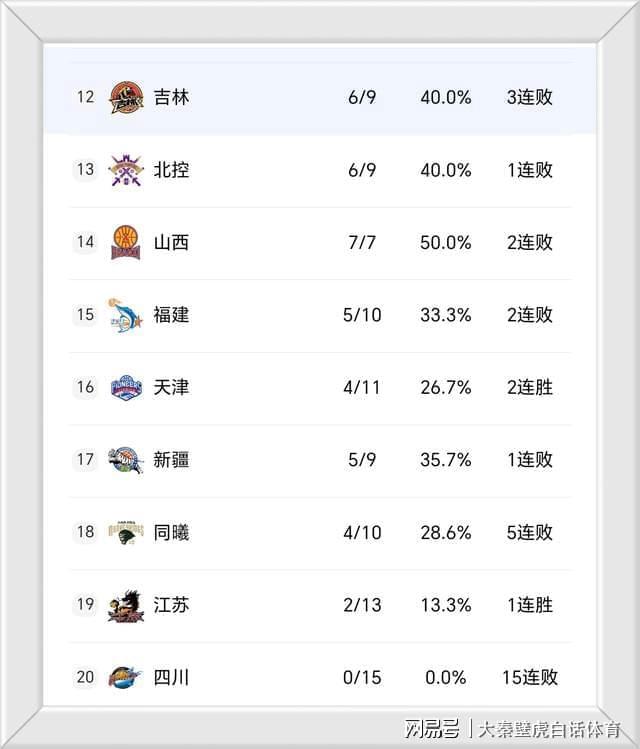The height and width of the screenshot is (749, 640).
Task: Click the 吉林 team logo icon
Action: point(126,97)
